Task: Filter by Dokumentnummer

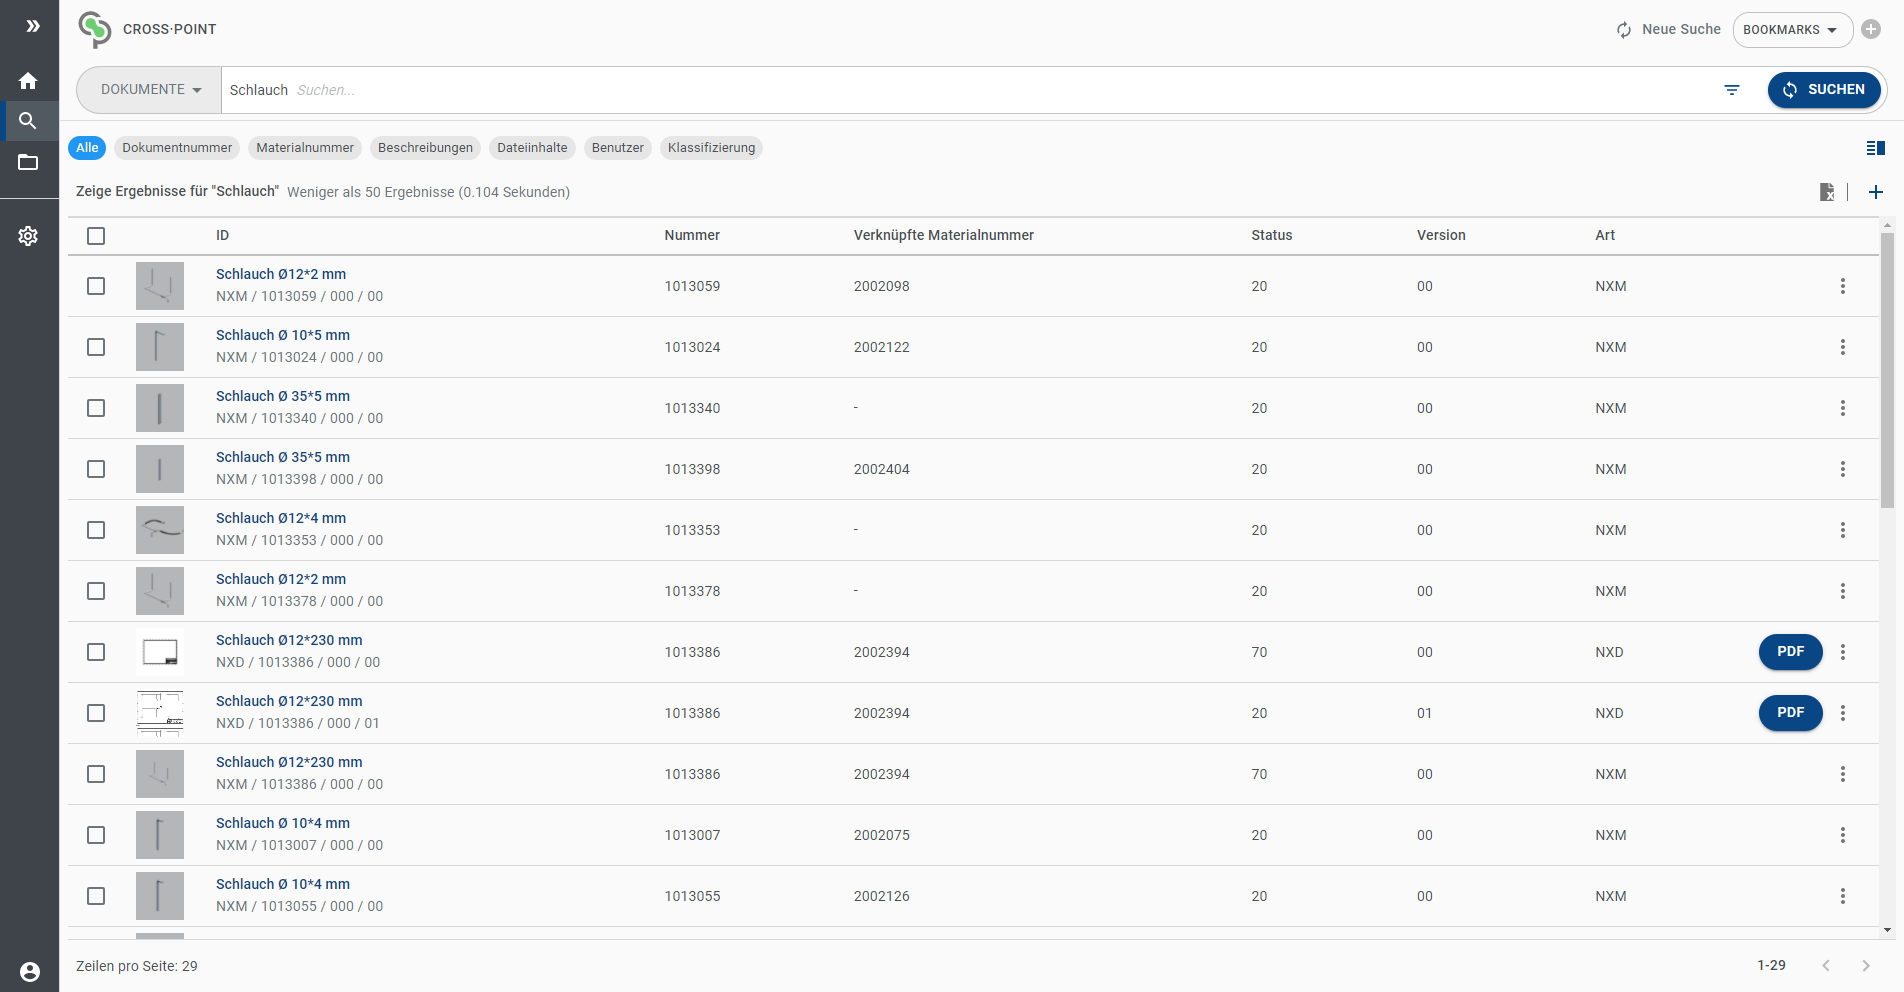Action: pyautogui.click(x=177, y=148)
